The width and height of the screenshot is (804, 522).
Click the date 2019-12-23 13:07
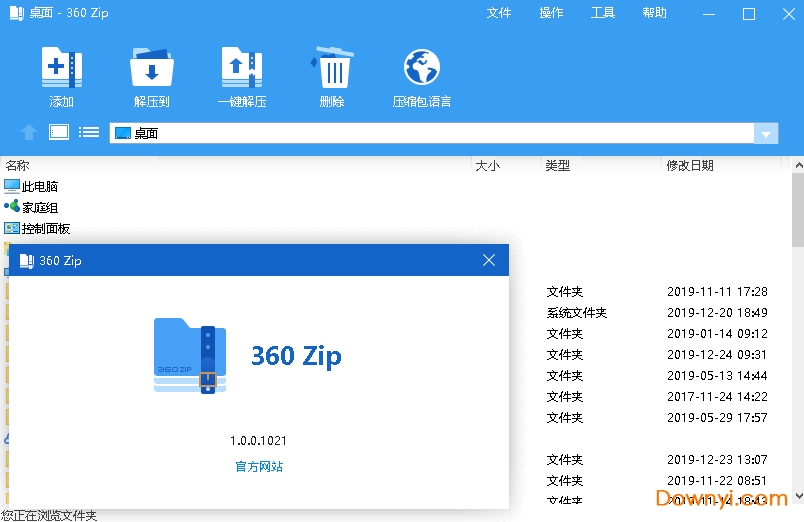point(717,460)
